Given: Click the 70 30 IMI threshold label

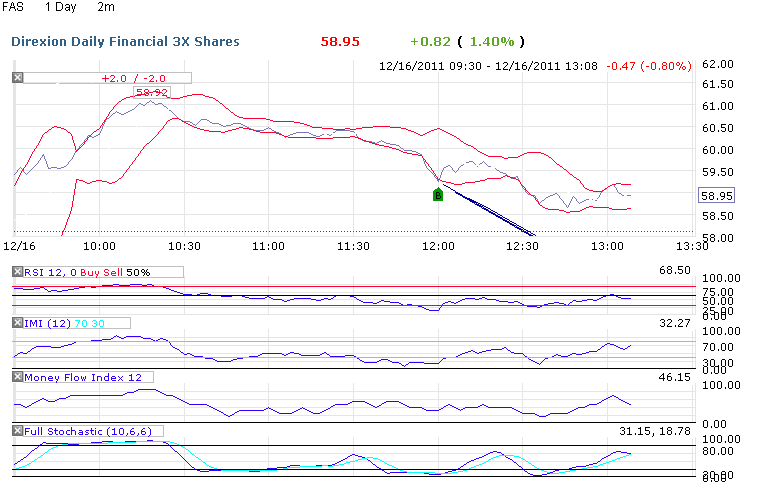Looking at the screenshot, I should point(90,323).
